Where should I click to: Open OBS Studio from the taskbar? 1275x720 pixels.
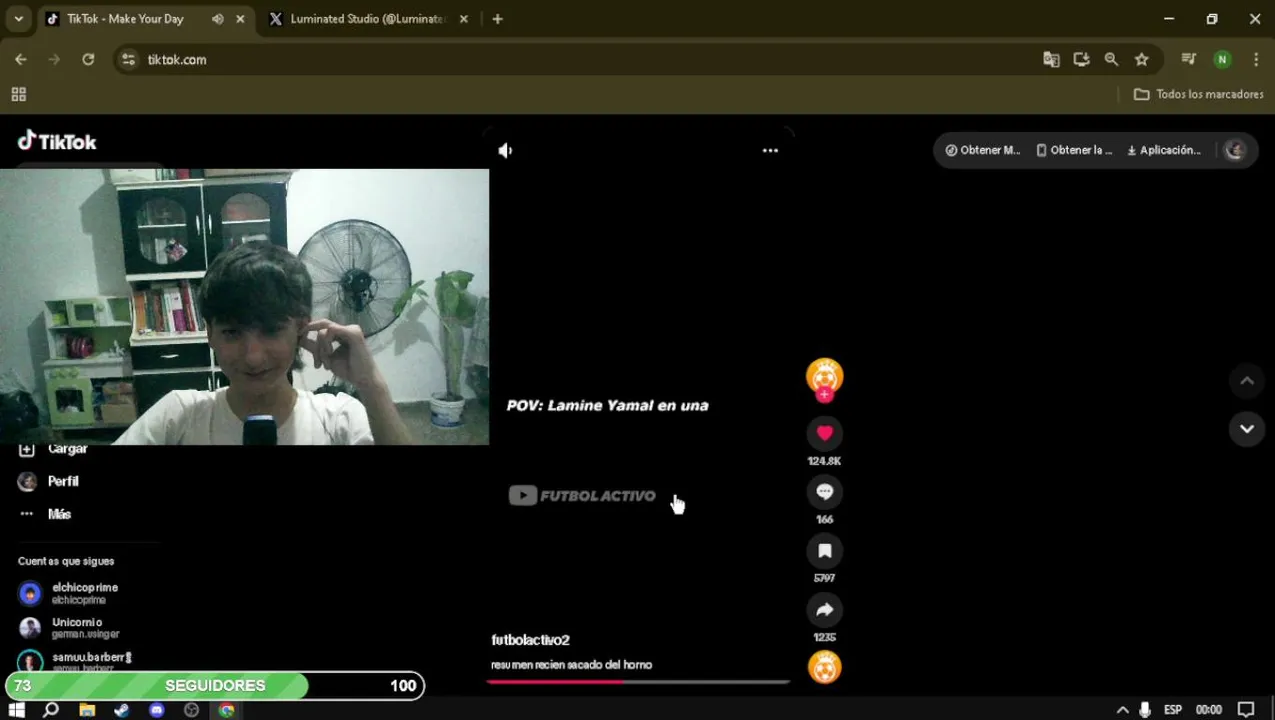click(192, 710)
